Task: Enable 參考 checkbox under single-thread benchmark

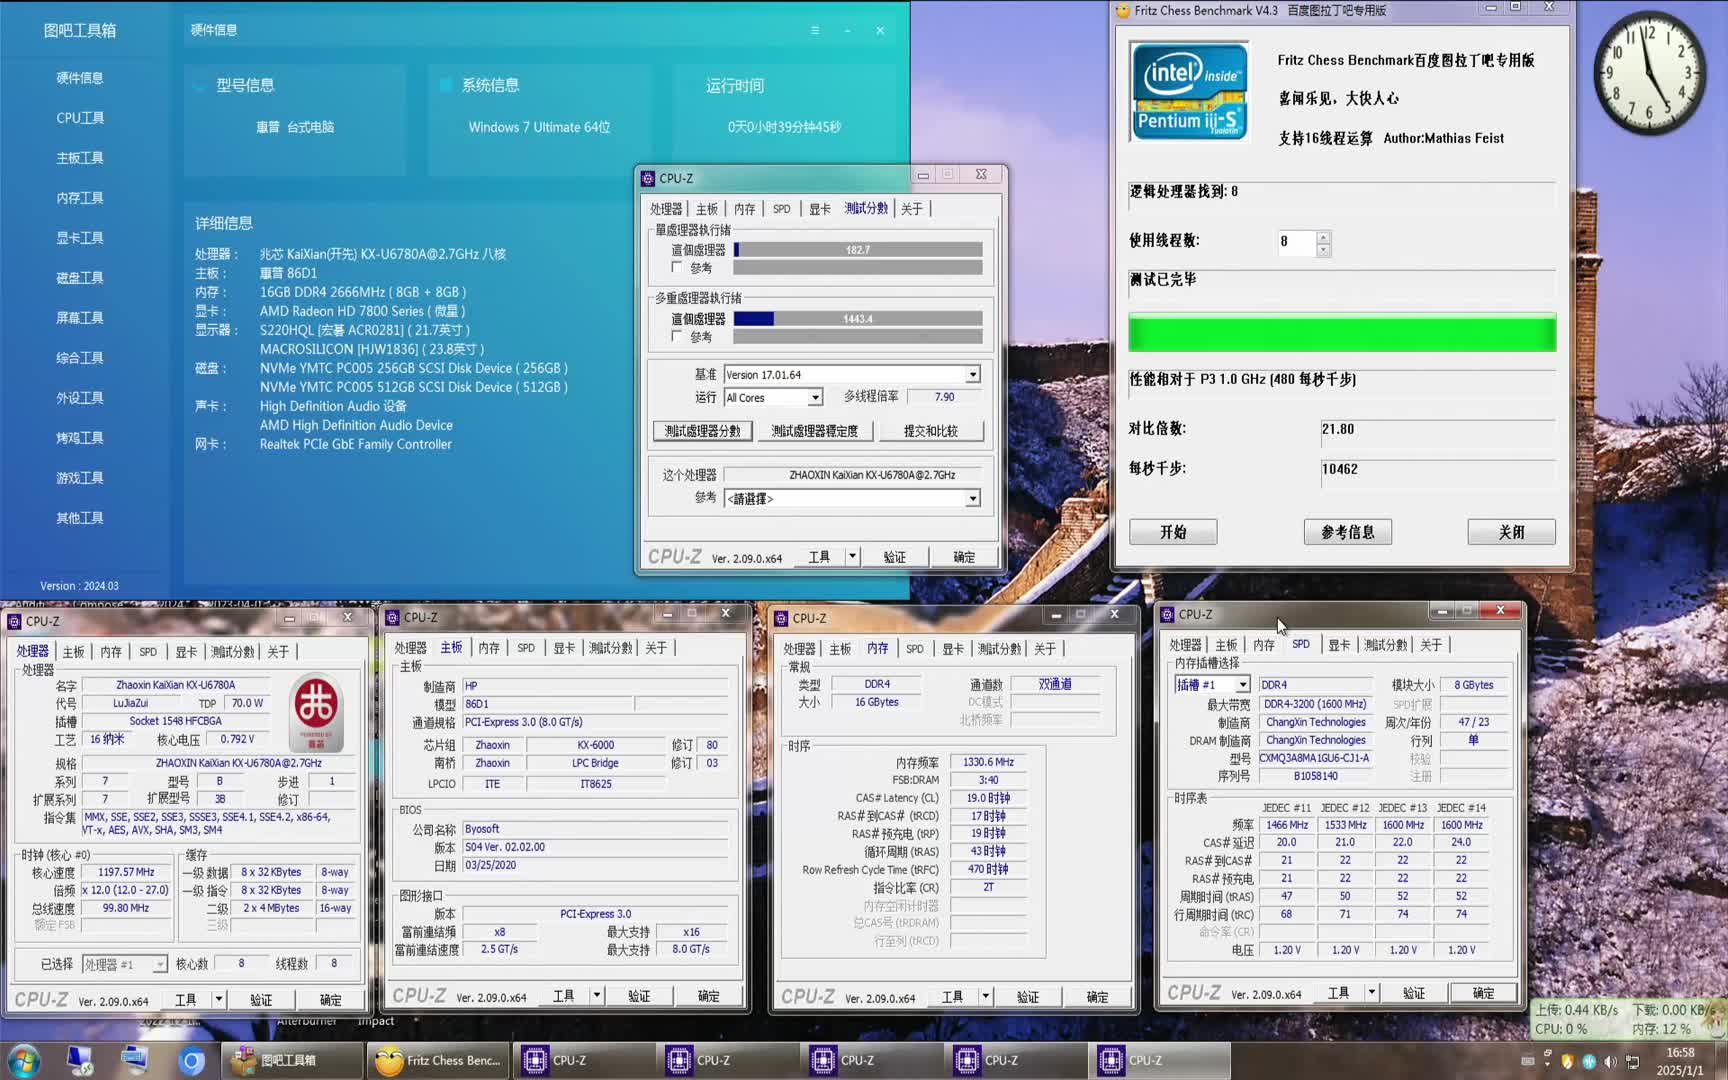Action: (x=678, y=268)
